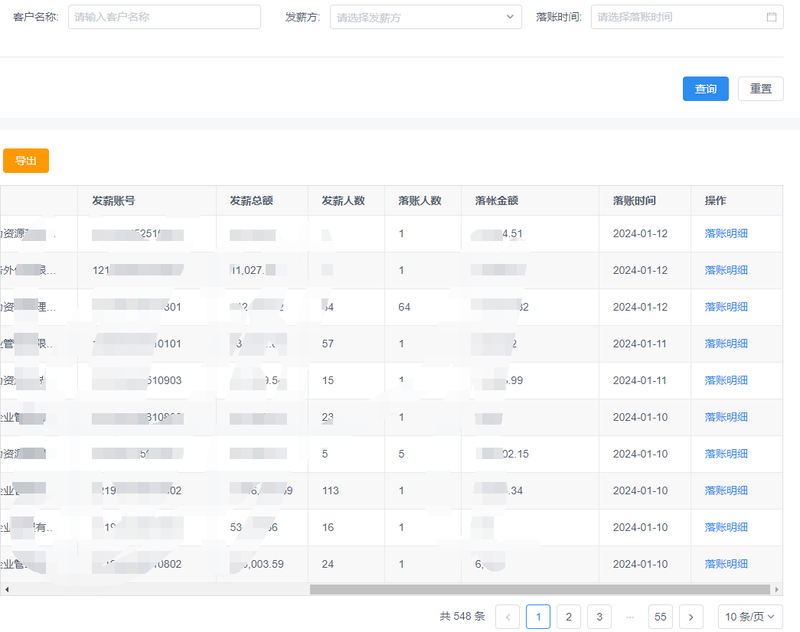
Task: Open the 10 条/页 page size dropdown
Action: tap(750, 617)
